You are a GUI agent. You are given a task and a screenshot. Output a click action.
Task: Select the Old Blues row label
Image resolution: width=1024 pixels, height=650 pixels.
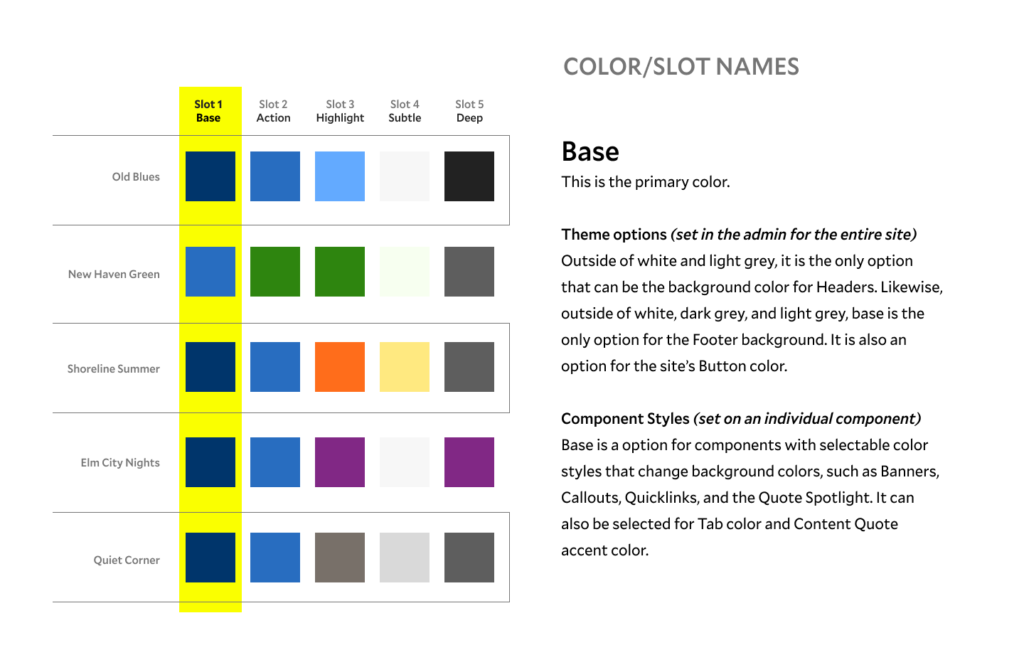coord(136,177)
